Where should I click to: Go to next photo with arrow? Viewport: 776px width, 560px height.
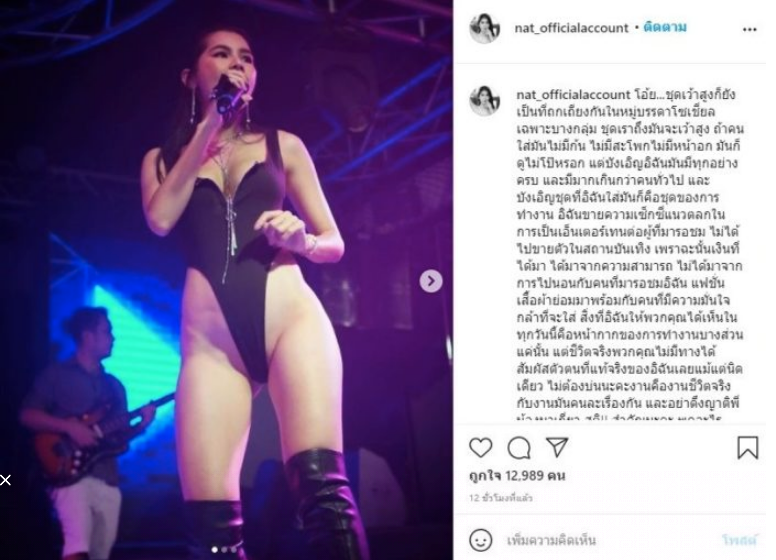431,281
